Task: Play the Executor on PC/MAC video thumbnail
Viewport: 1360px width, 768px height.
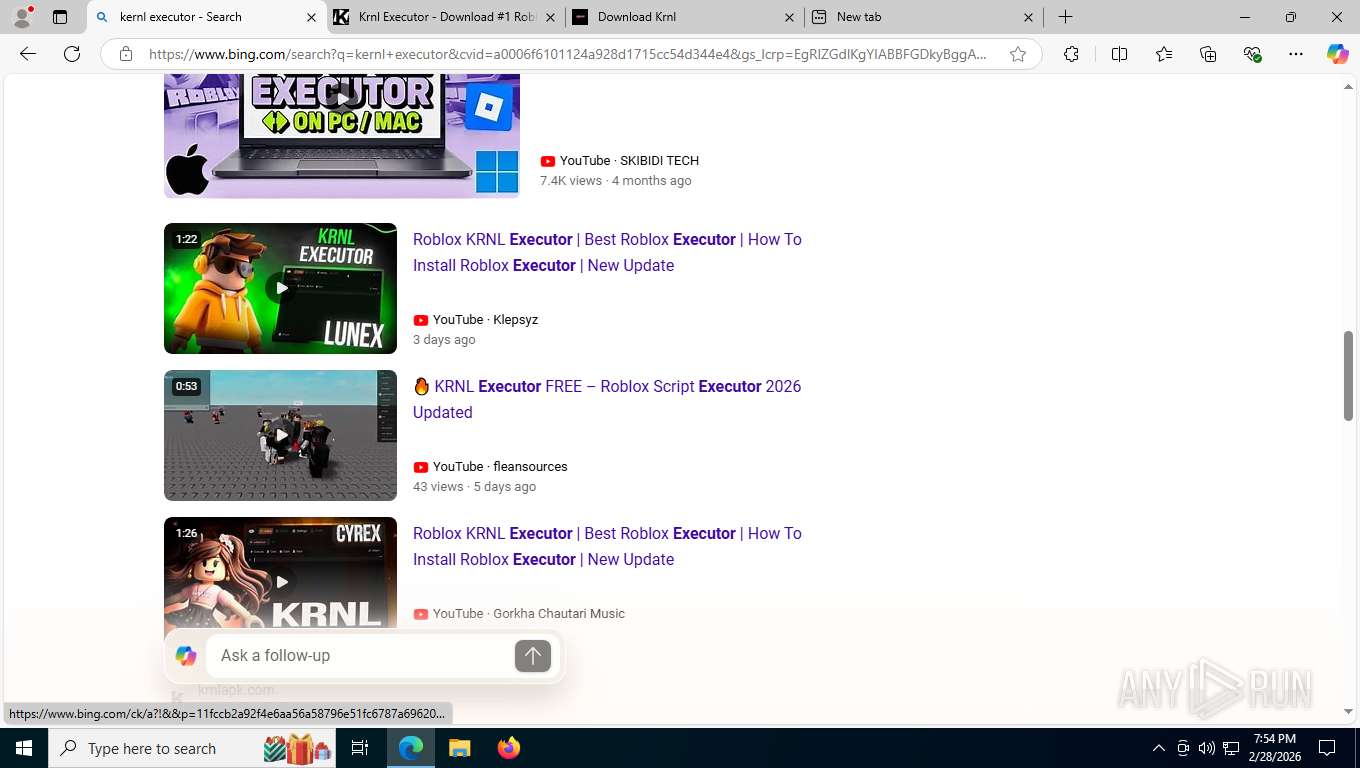Action: point(342,136)
